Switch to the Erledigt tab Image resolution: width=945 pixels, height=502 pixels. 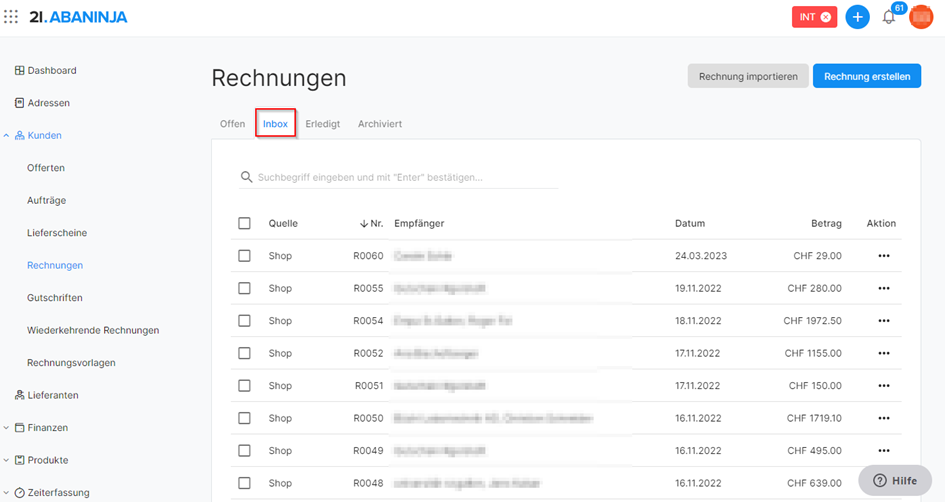pos(322,124)
